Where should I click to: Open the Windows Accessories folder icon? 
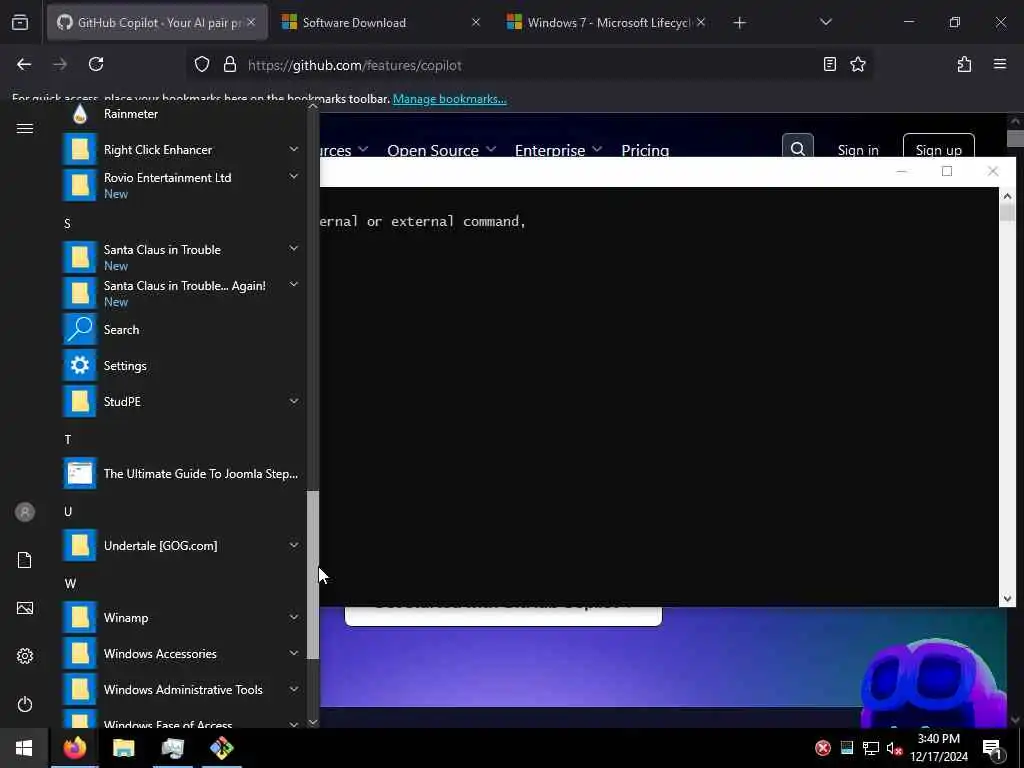tap(80, 653)
